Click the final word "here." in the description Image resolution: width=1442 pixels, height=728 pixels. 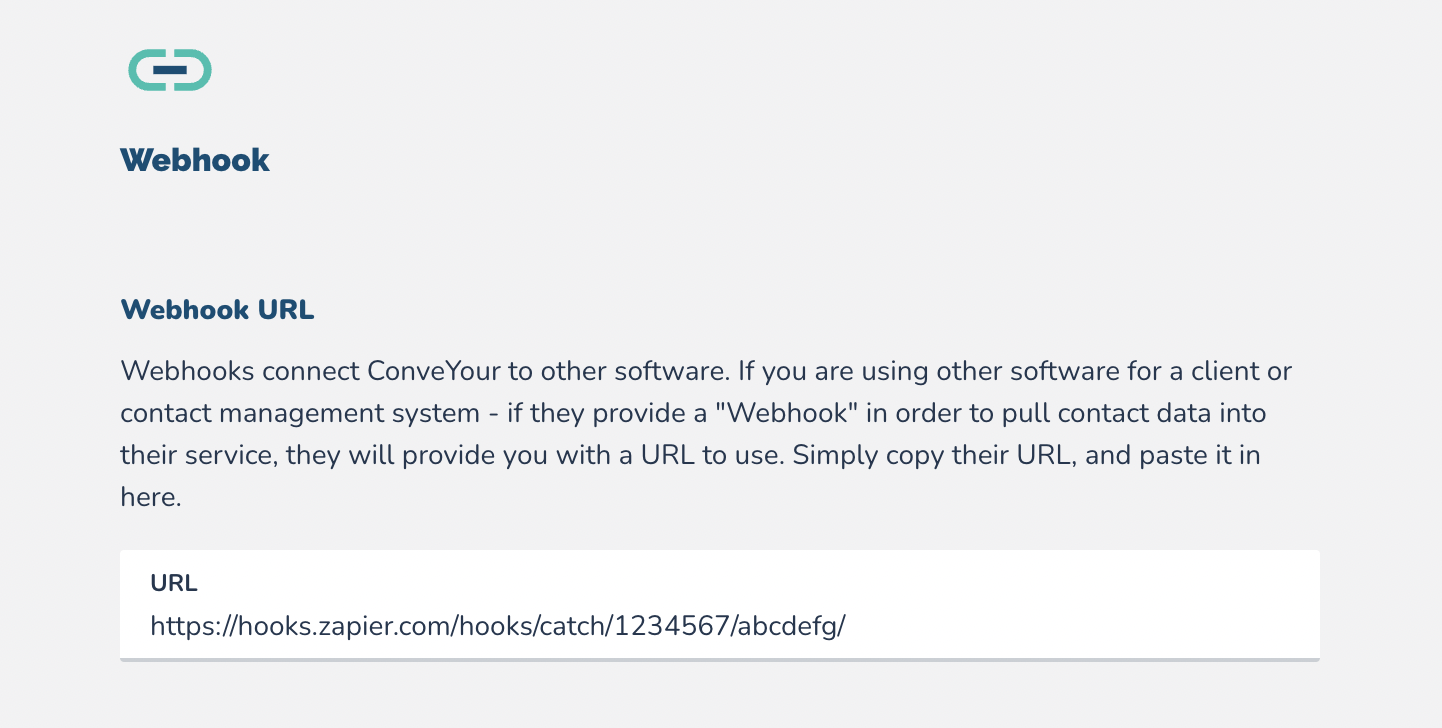[x=151, y=497]
